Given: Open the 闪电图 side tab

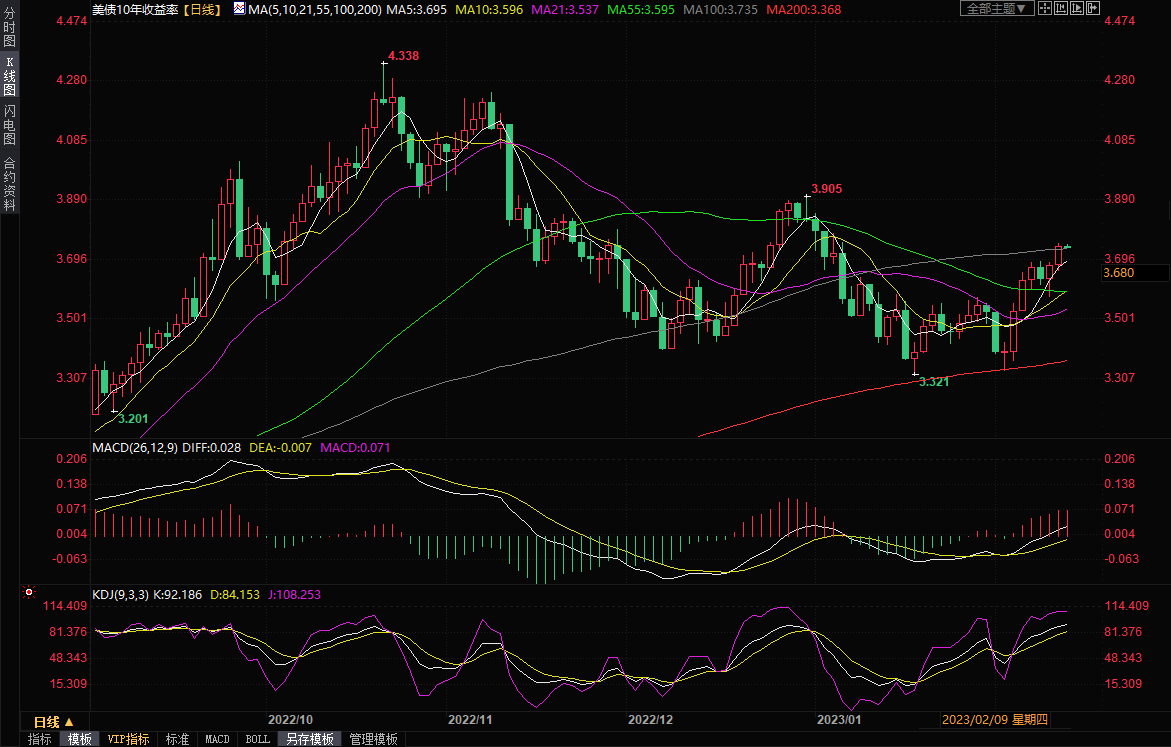Looking at the screenshot, I should pyautogui.click(x=9, y=125).
